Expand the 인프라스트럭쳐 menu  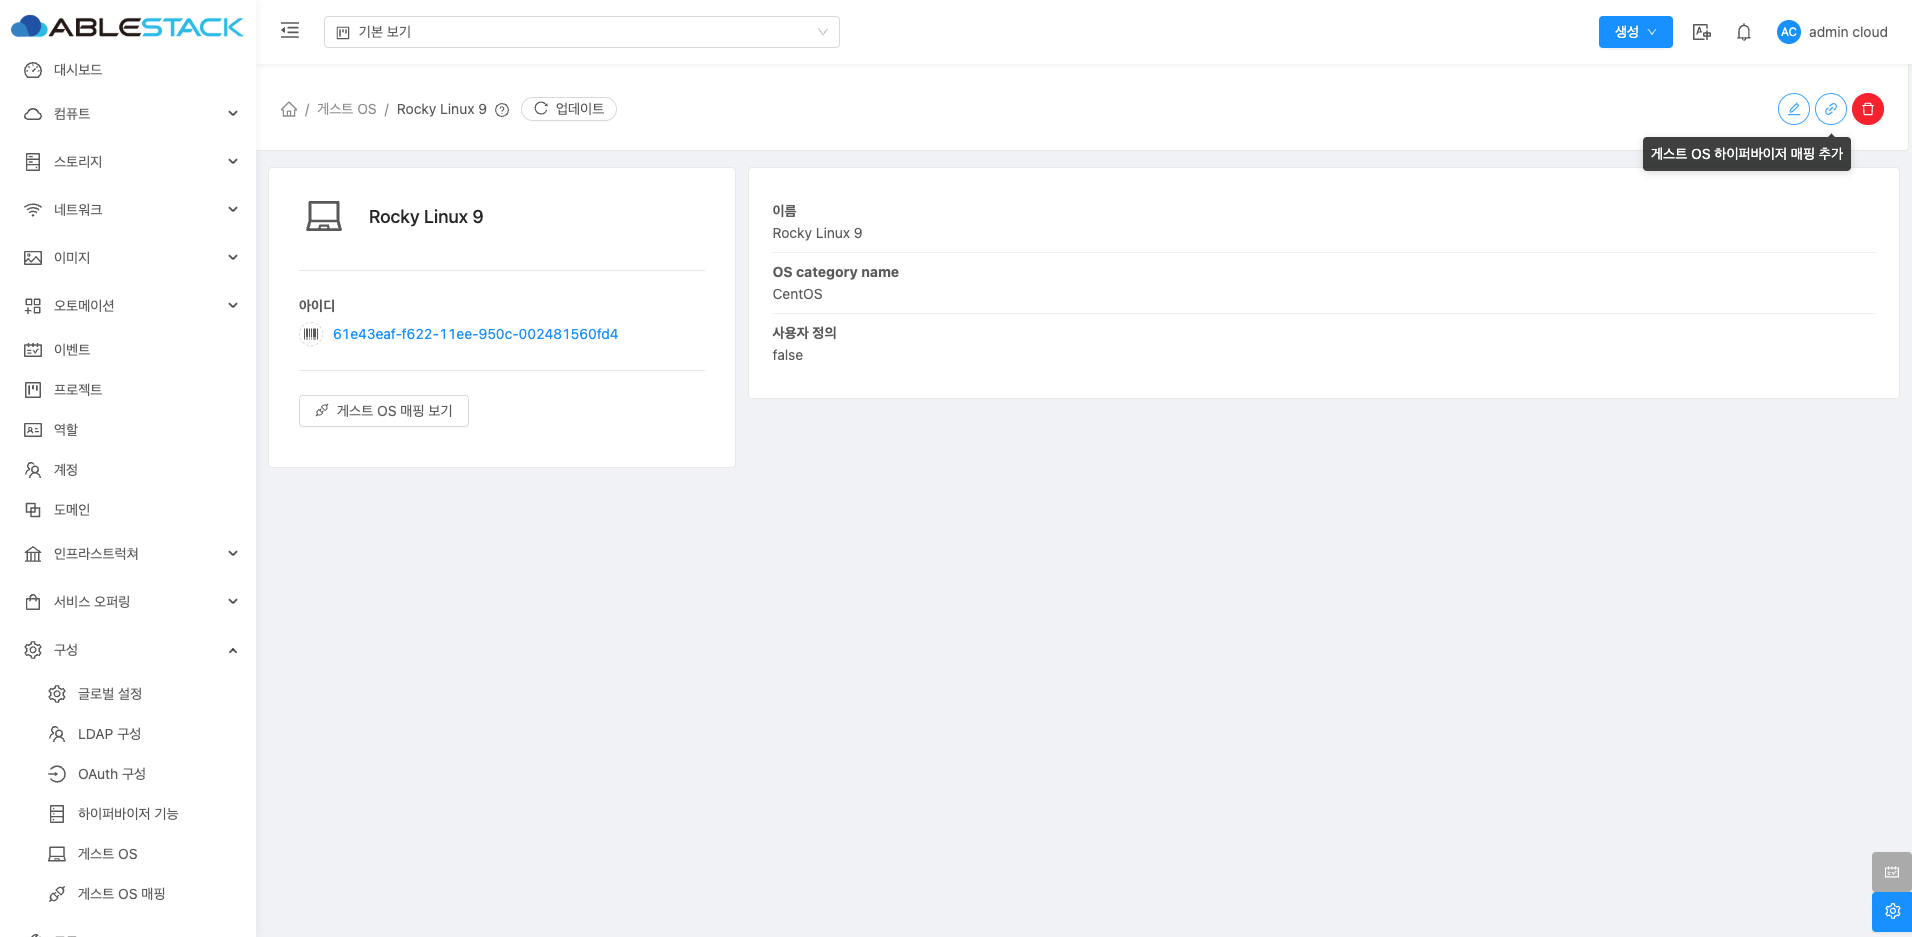(x=128, y=554)
